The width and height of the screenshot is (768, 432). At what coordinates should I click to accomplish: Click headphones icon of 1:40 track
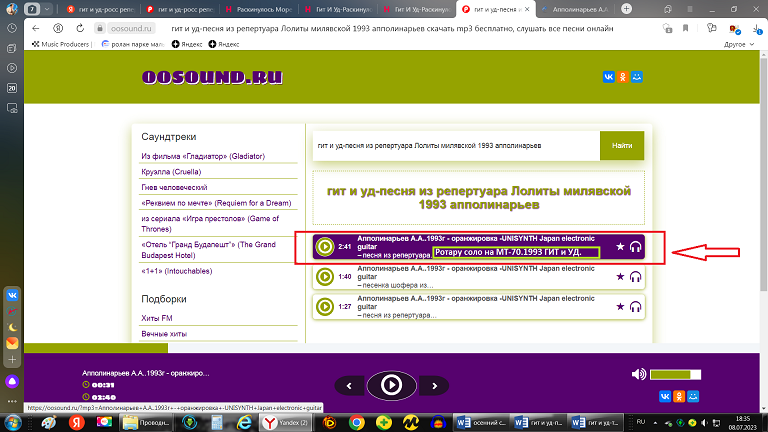click(635, 277)
